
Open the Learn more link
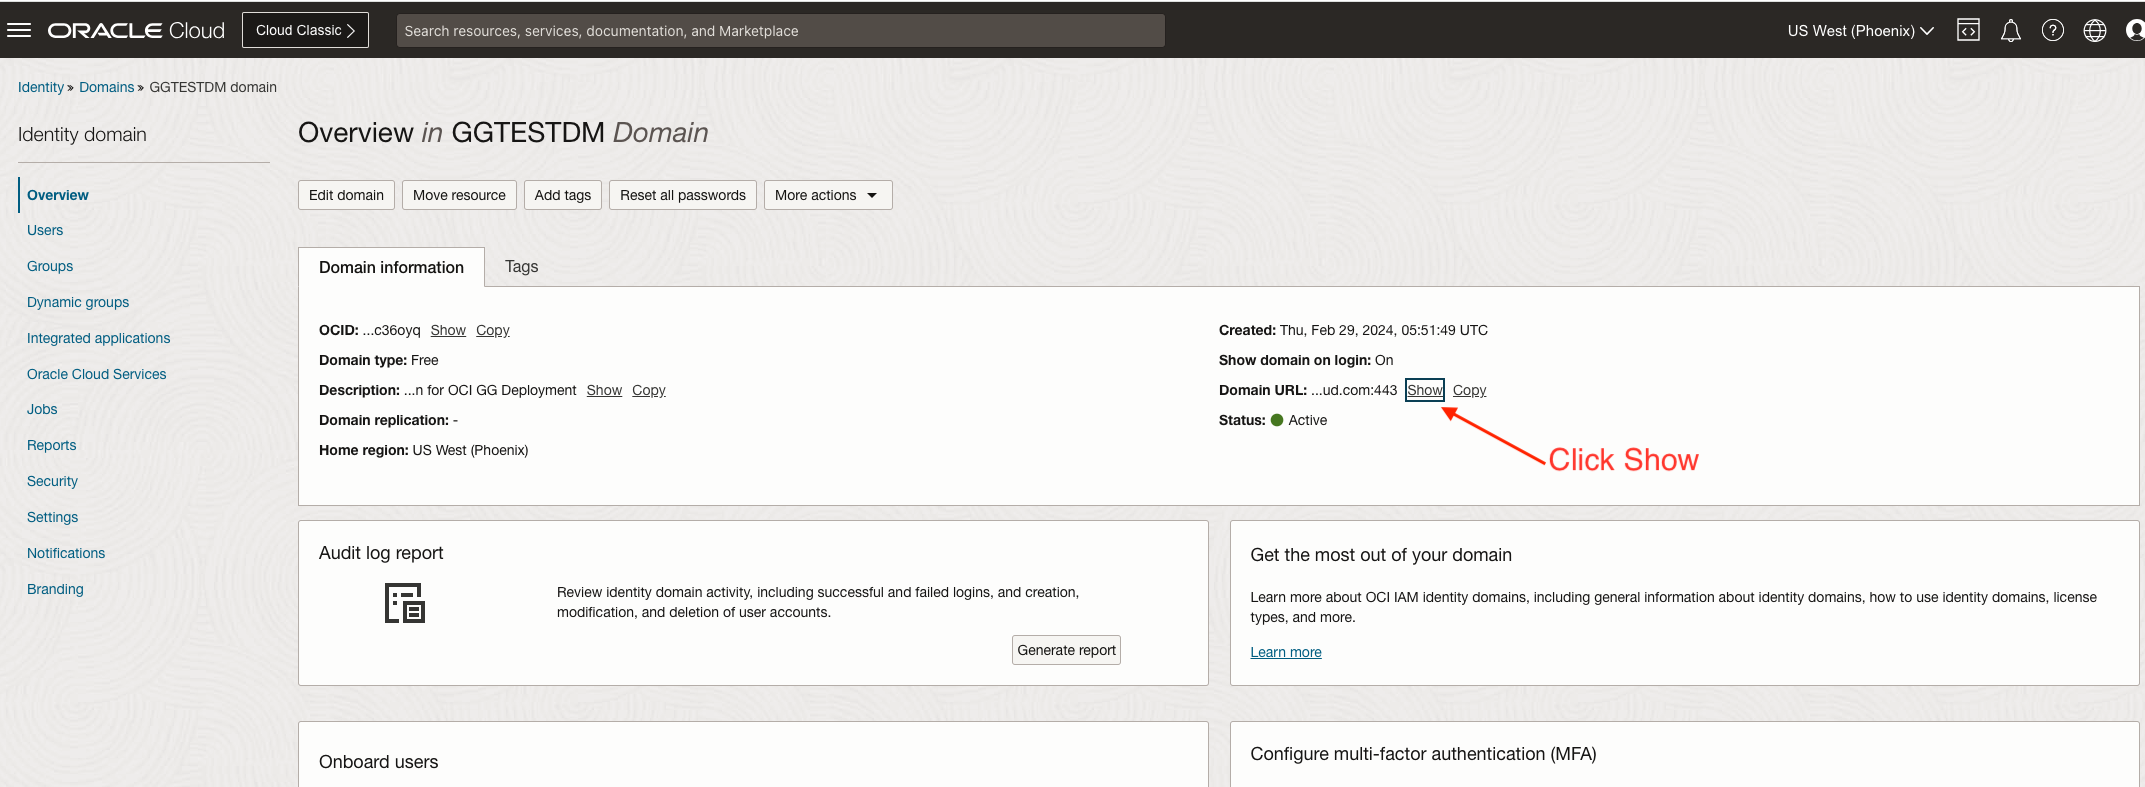tap(1285, 652)
